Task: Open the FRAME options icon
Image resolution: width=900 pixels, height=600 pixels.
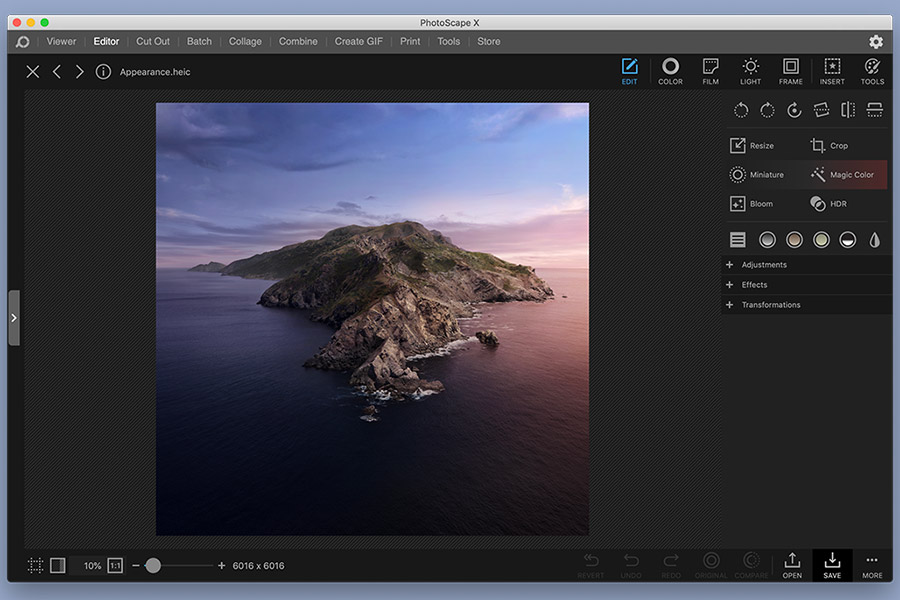Action: click(x=790, y=71)
